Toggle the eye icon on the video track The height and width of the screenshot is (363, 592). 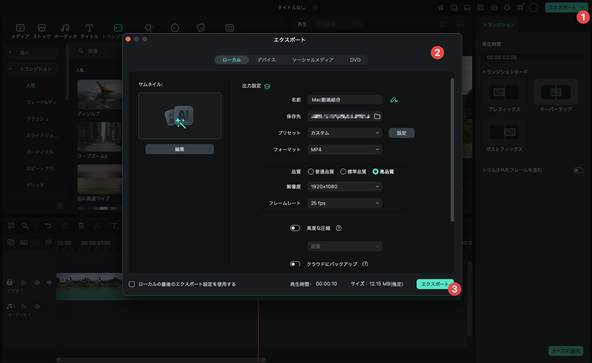pyautogui.click(x=37, y=283)
